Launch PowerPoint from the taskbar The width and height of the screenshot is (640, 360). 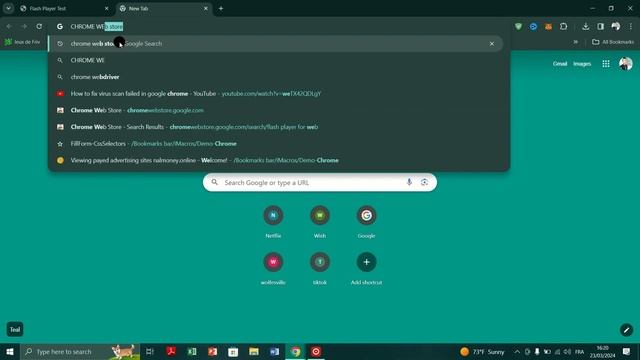pyautogui.click(x=212, y=351)
